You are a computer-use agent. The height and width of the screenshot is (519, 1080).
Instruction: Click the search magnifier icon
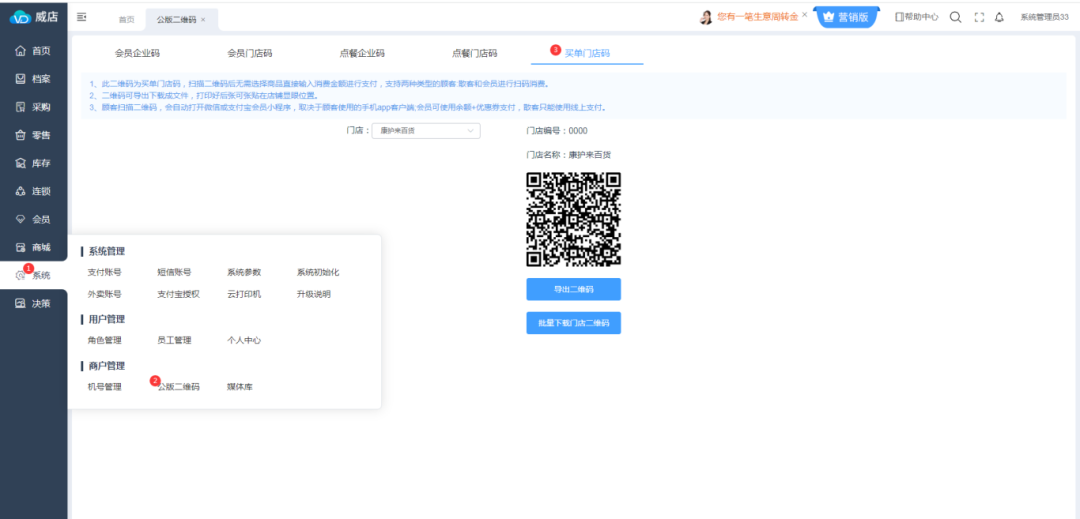pos(955,17)
